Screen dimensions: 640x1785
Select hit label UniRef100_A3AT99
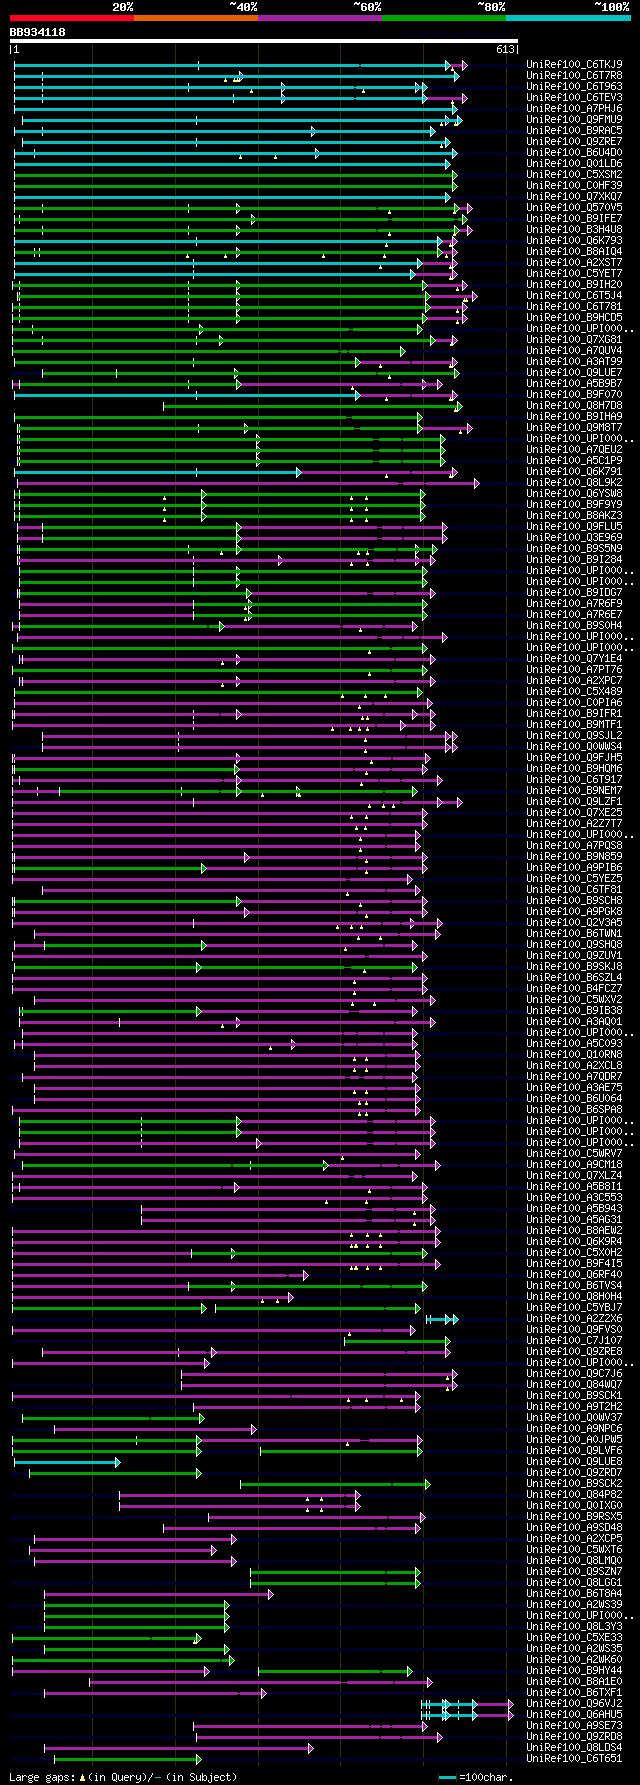574,361
